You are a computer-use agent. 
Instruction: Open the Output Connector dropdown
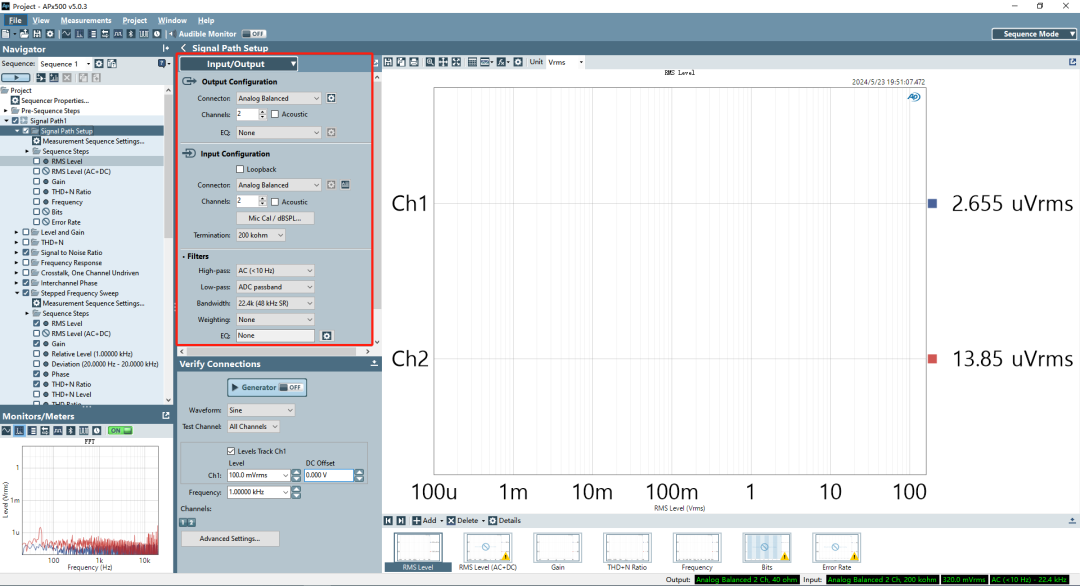[x=278, y=98]
